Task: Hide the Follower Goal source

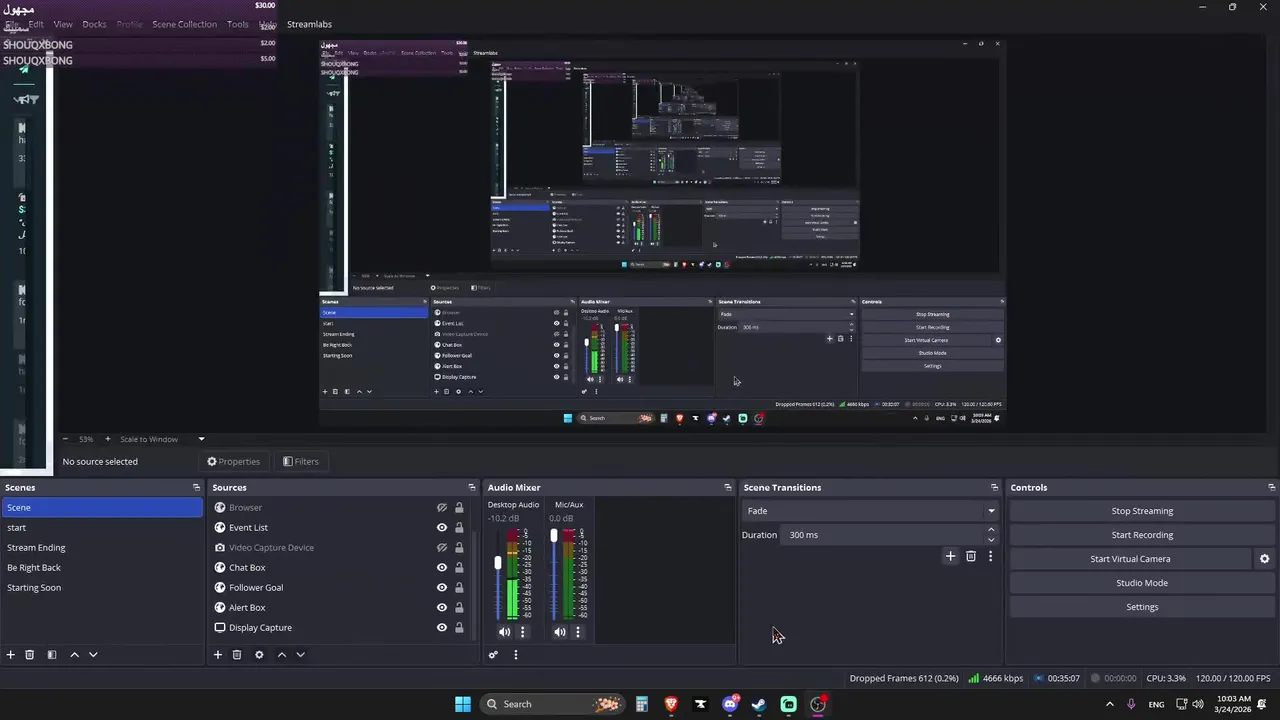Action: tap(441, 588)
